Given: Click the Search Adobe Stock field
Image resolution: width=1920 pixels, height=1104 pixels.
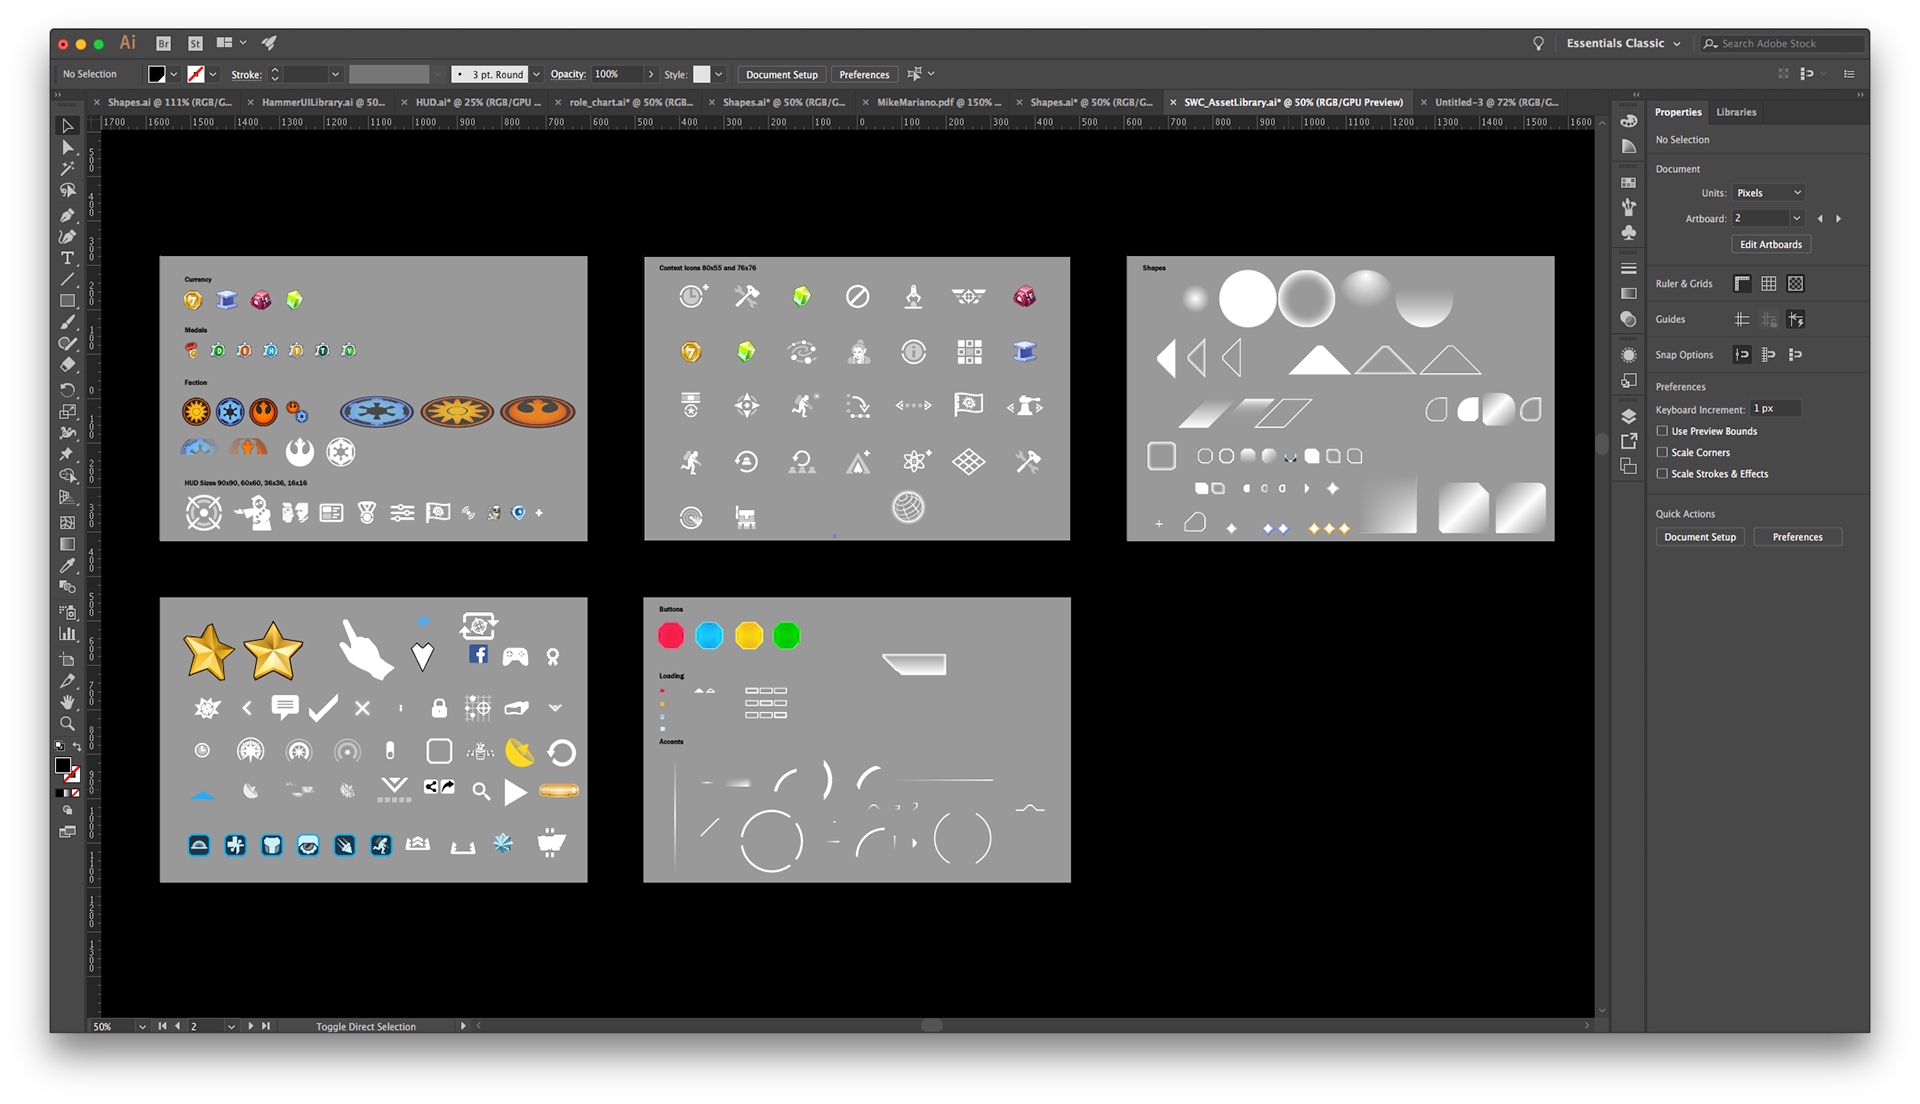Looking at the screenshot, I should [1783, 43].
